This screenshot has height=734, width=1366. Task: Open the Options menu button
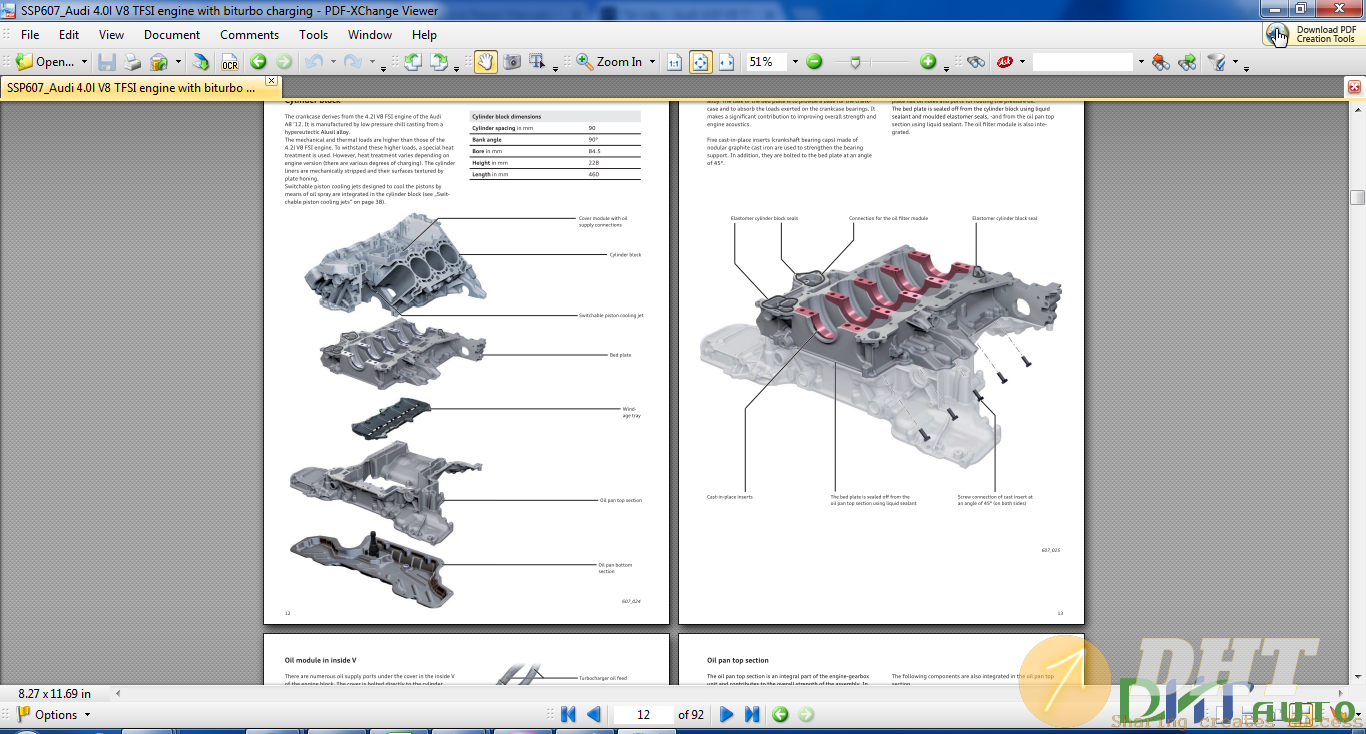[x=54, y=714]
